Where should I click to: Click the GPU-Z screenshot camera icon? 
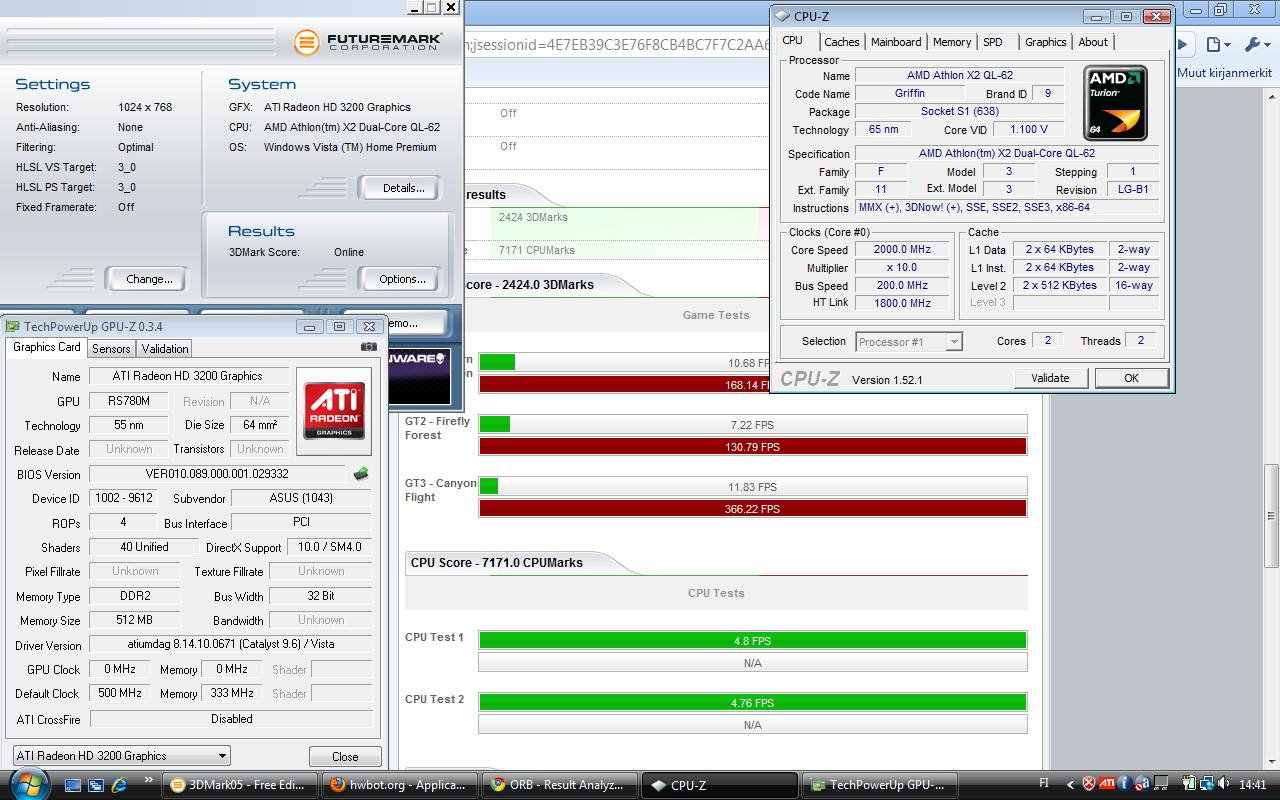click(369, 347)
